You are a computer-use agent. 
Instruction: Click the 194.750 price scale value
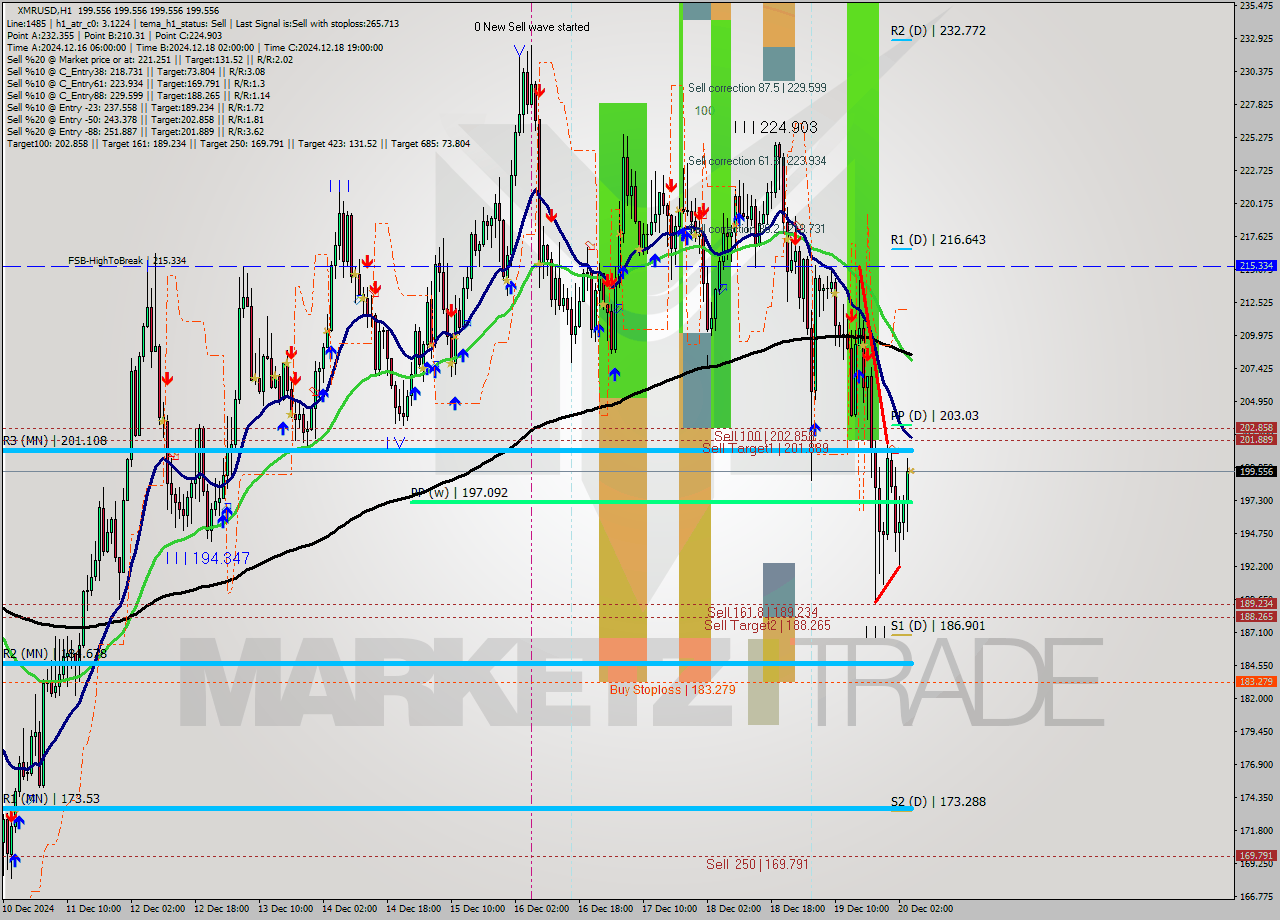point(1256,534)
